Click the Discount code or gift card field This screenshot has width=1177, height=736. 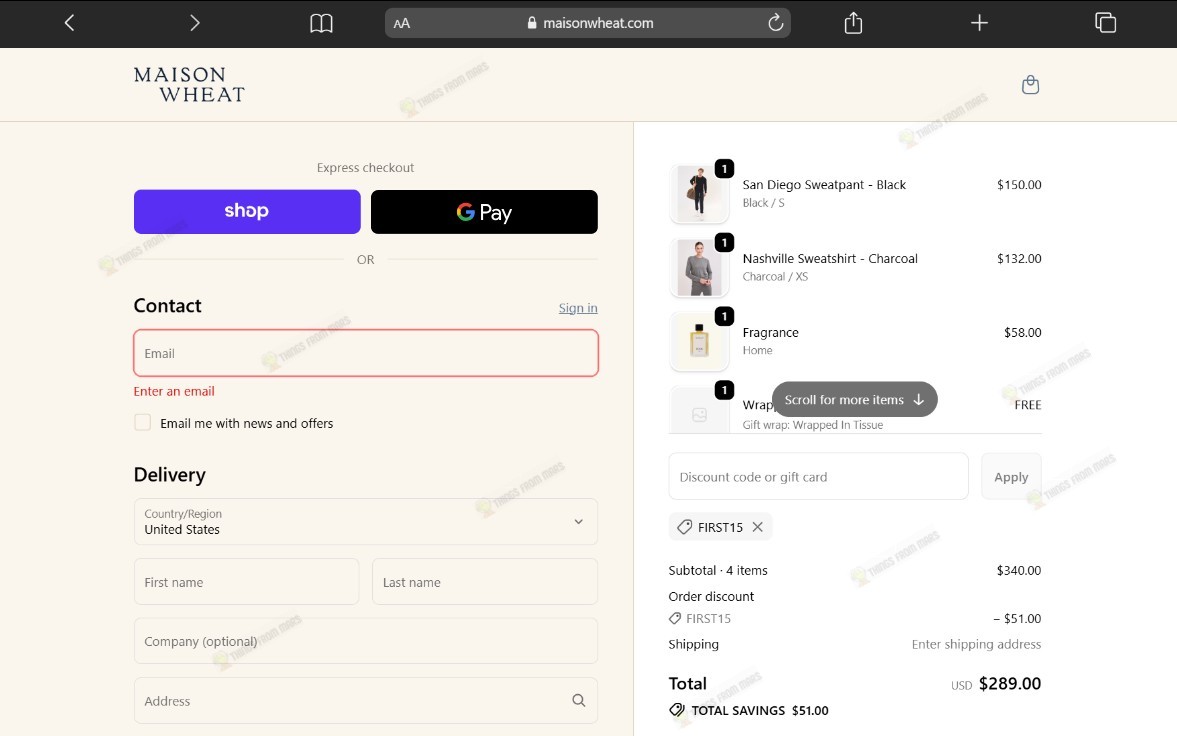pos(818,476)
